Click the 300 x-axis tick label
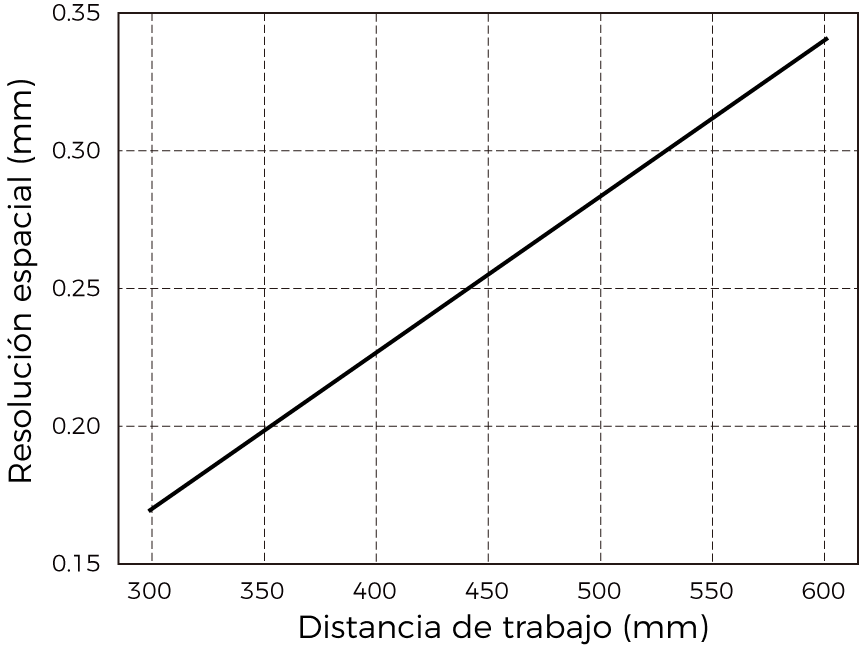This screenshot has height=646, width=860. pyautogui.click(x=148, y=591)
